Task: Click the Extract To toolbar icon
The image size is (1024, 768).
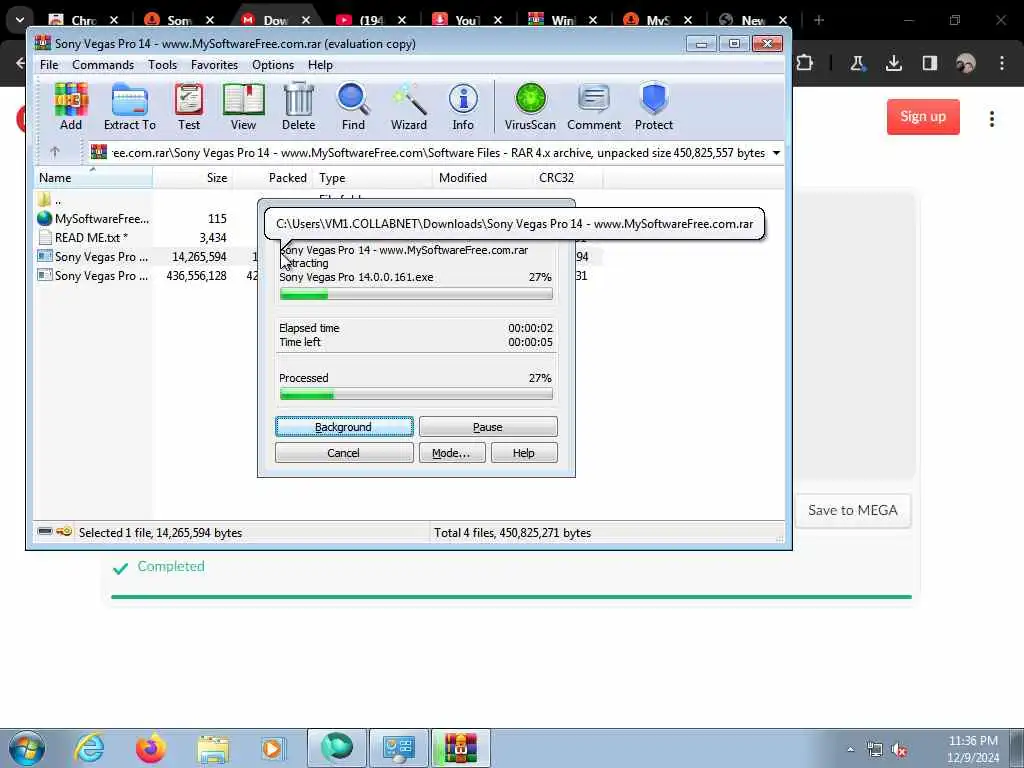Action: click(x=129, y=106)
